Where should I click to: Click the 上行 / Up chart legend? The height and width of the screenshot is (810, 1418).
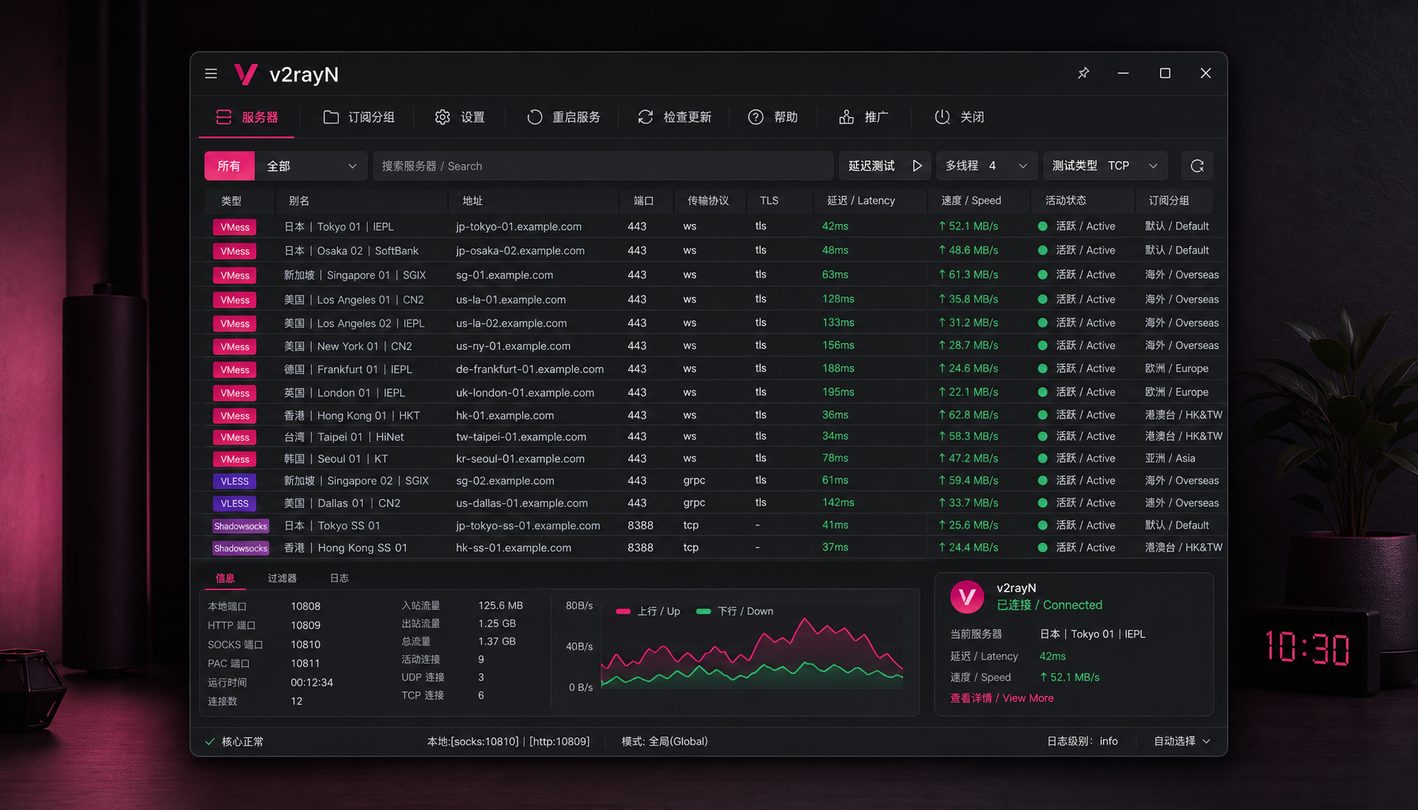click(x=648, y=611)
